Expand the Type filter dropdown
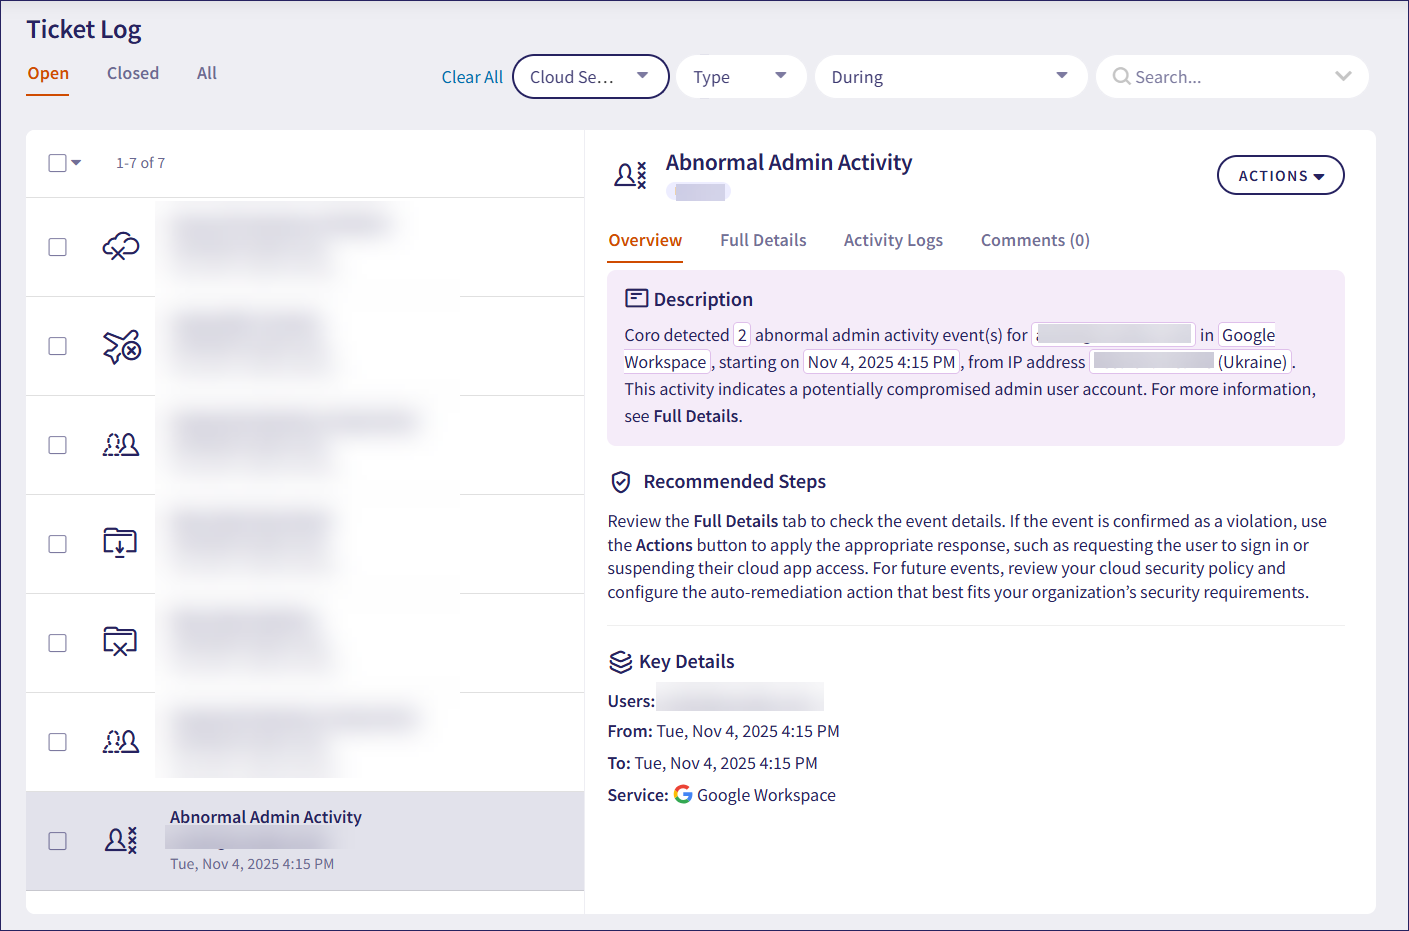Screen dimensions: 1409x931 [x=740, y=76]
